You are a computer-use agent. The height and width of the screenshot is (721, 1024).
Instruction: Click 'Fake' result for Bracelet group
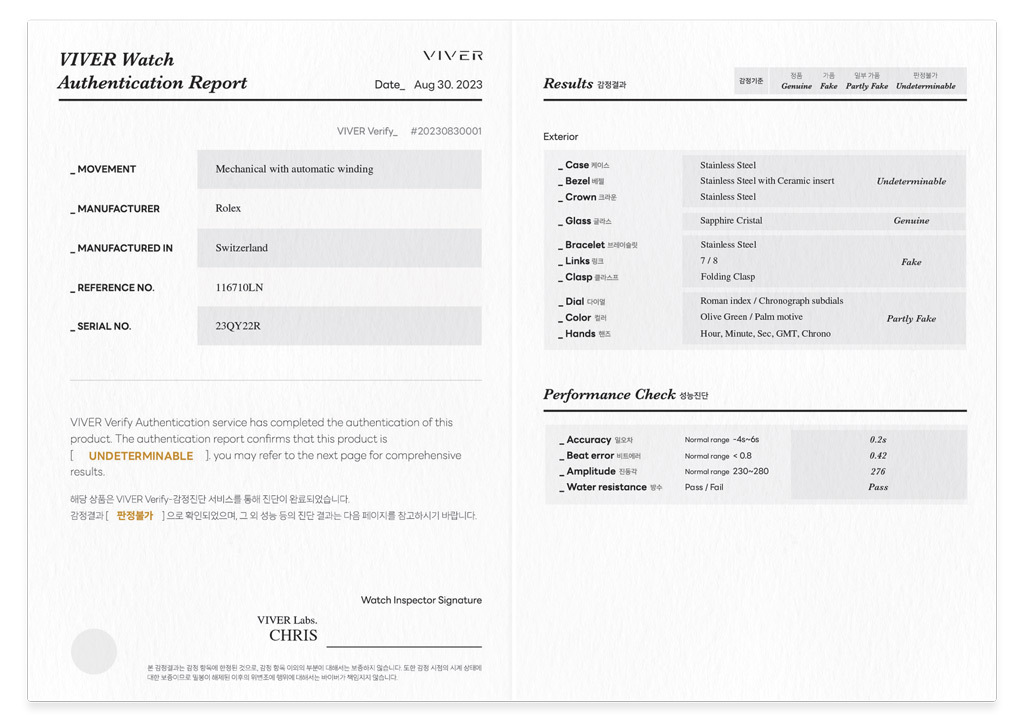coord(911,262)
